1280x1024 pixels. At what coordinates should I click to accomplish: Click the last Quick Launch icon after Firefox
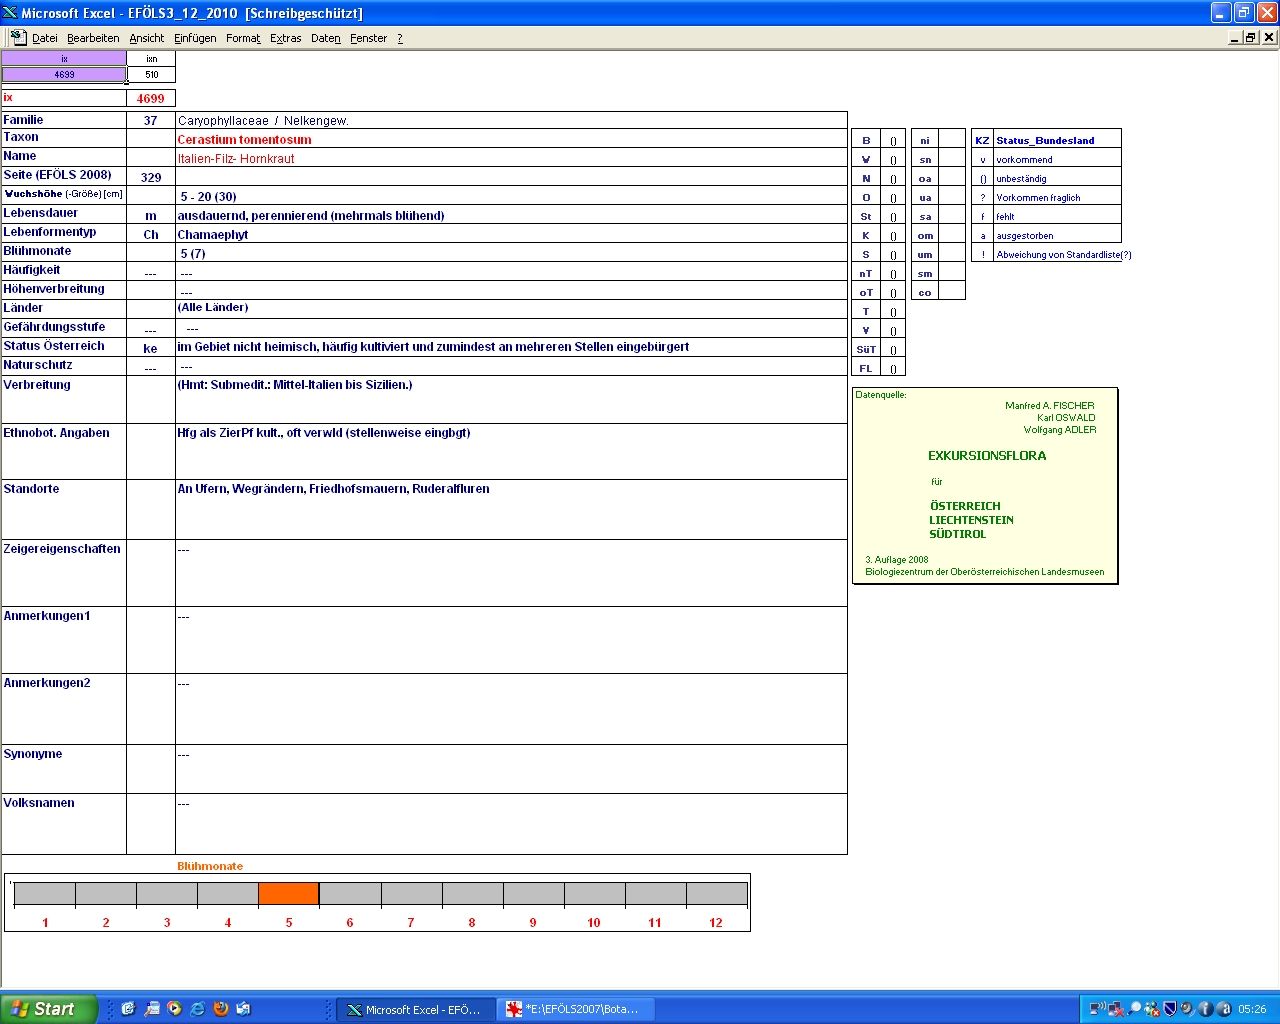(x=244, y=1009)
